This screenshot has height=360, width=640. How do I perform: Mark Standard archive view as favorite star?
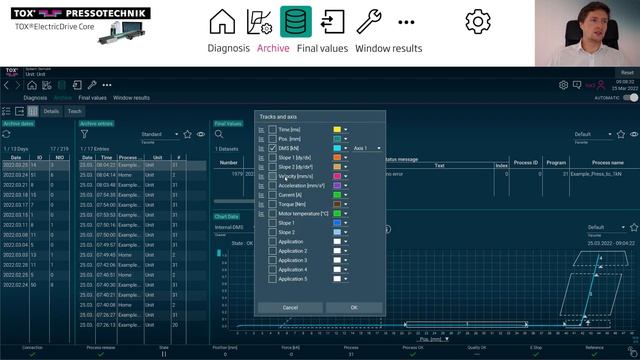[x=187, y=134]
